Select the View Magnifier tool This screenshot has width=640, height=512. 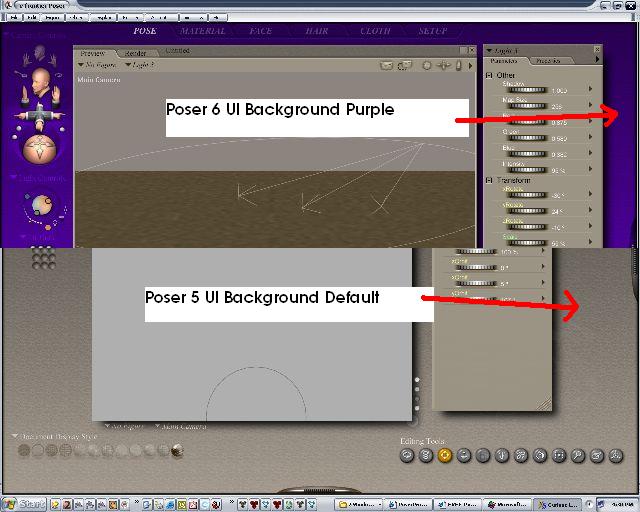(x=578, y=455)
